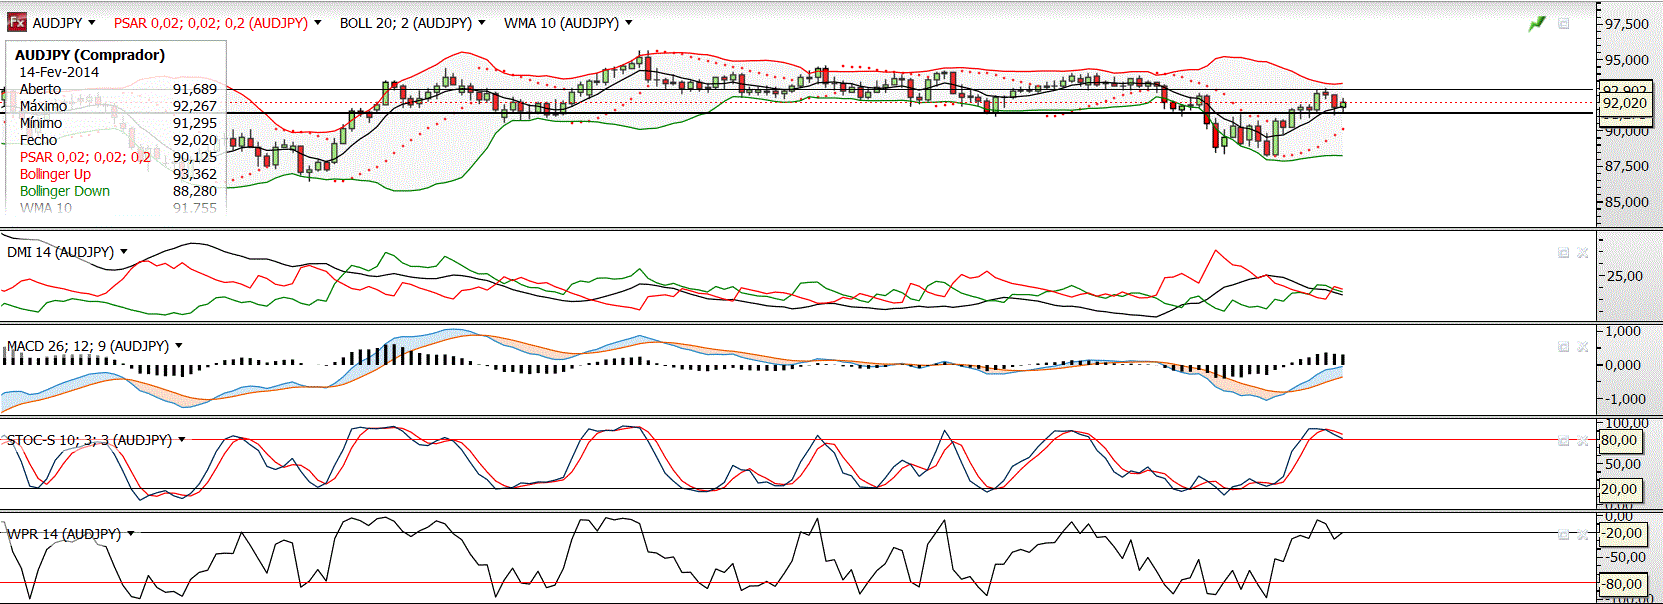Click the WPR 14 (AUDJPY) label
The height and width of the screenshot is (604, 1663).
[64, 534]
